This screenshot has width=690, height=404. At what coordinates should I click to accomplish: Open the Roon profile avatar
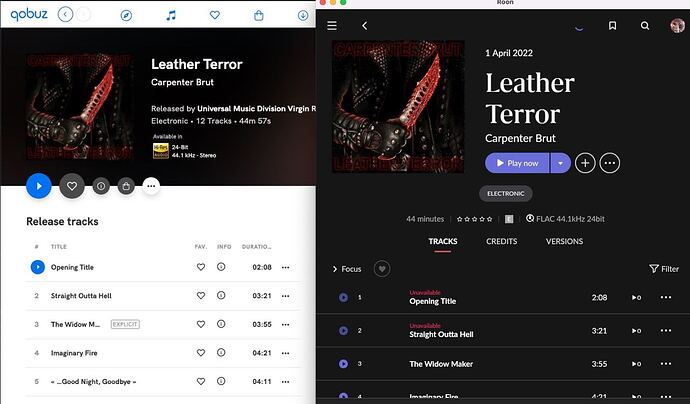pos(677,26)
